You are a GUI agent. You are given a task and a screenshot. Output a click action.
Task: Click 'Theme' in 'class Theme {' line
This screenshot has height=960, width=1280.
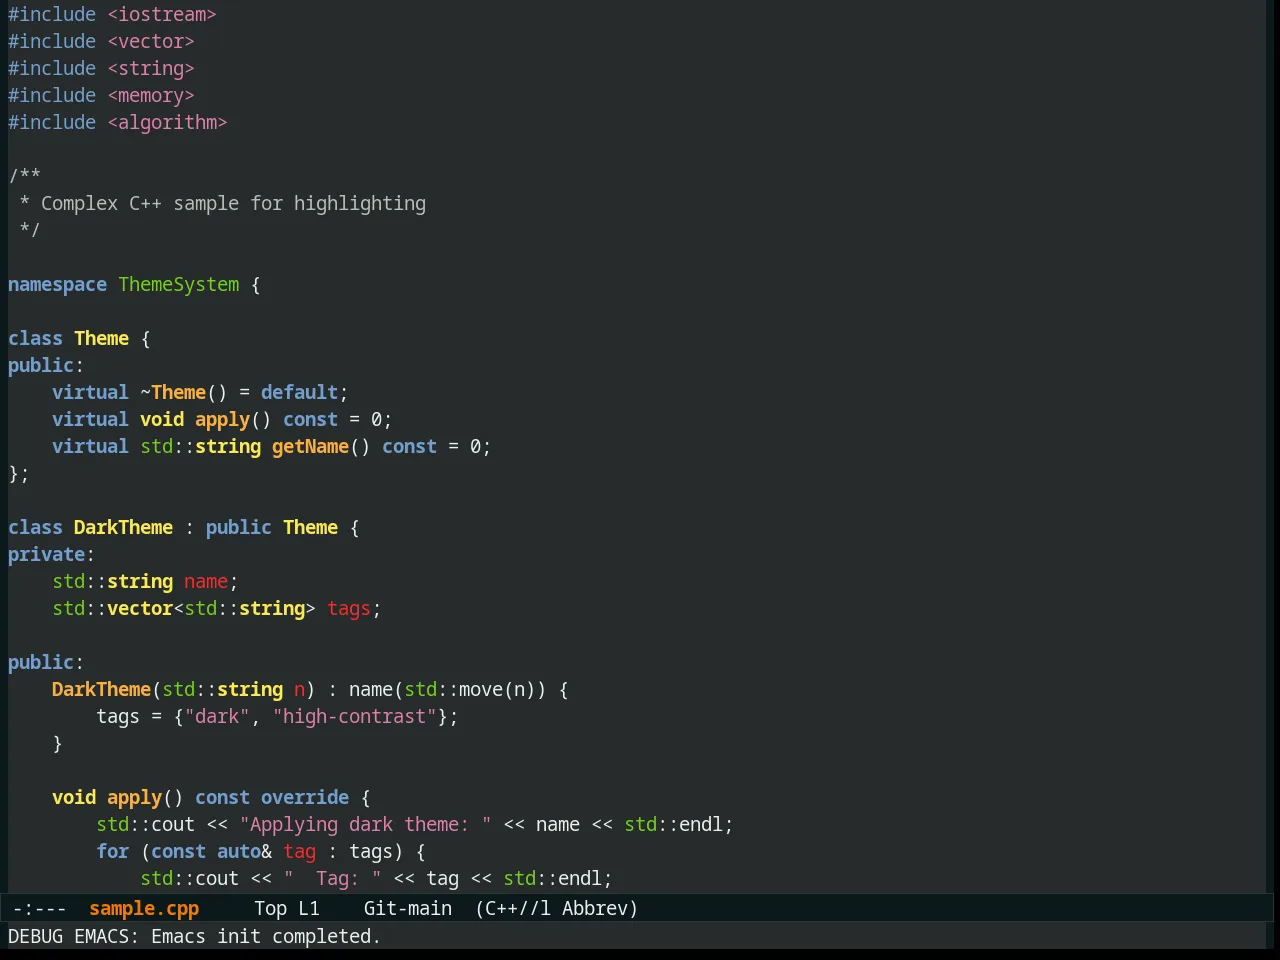[x=101, y=338]
